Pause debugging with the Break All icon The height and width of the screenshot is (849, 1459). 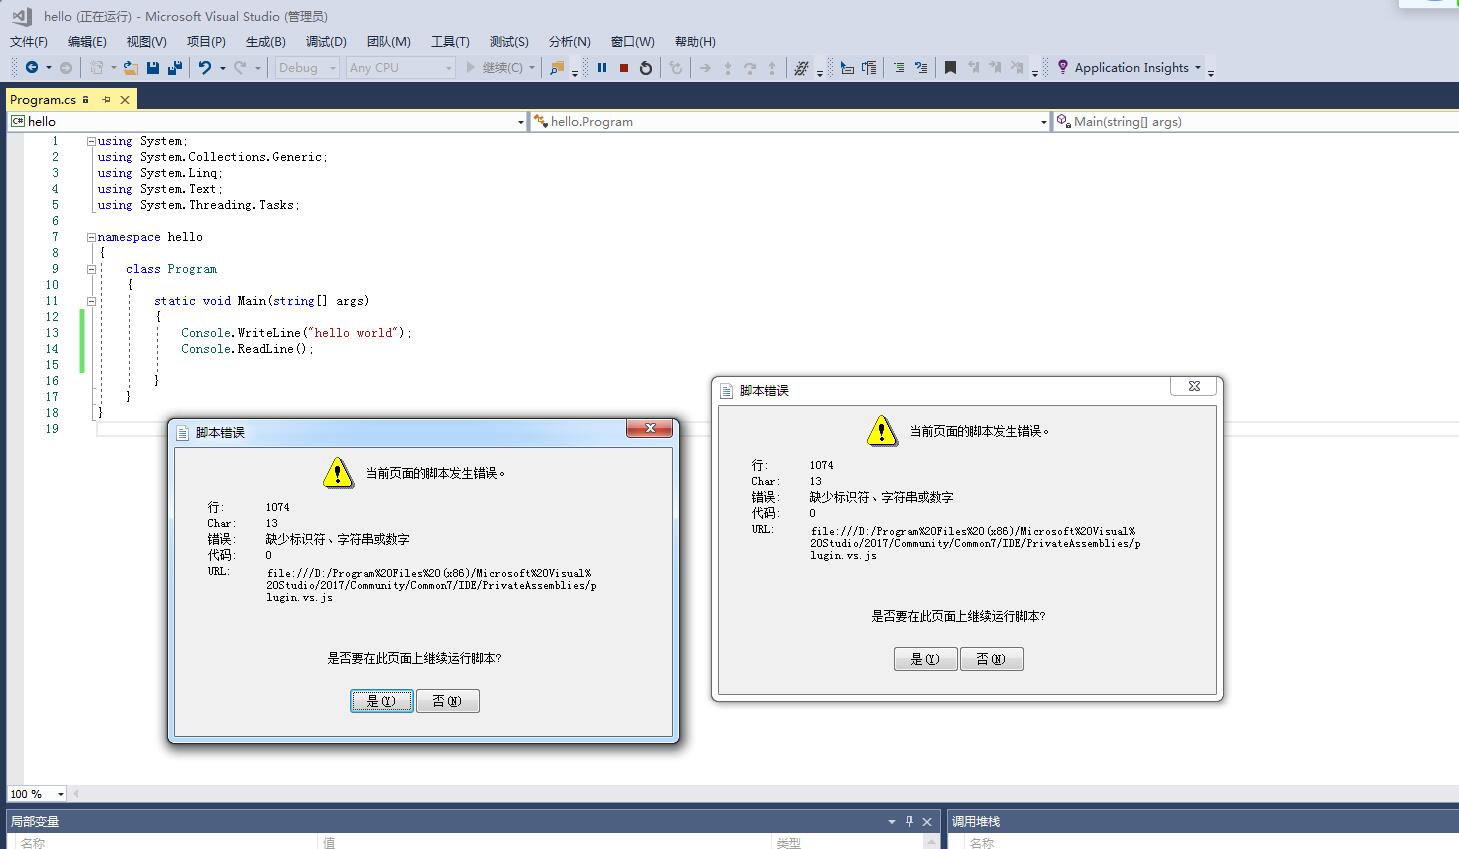pyautogui.click(x=602, y=68)
